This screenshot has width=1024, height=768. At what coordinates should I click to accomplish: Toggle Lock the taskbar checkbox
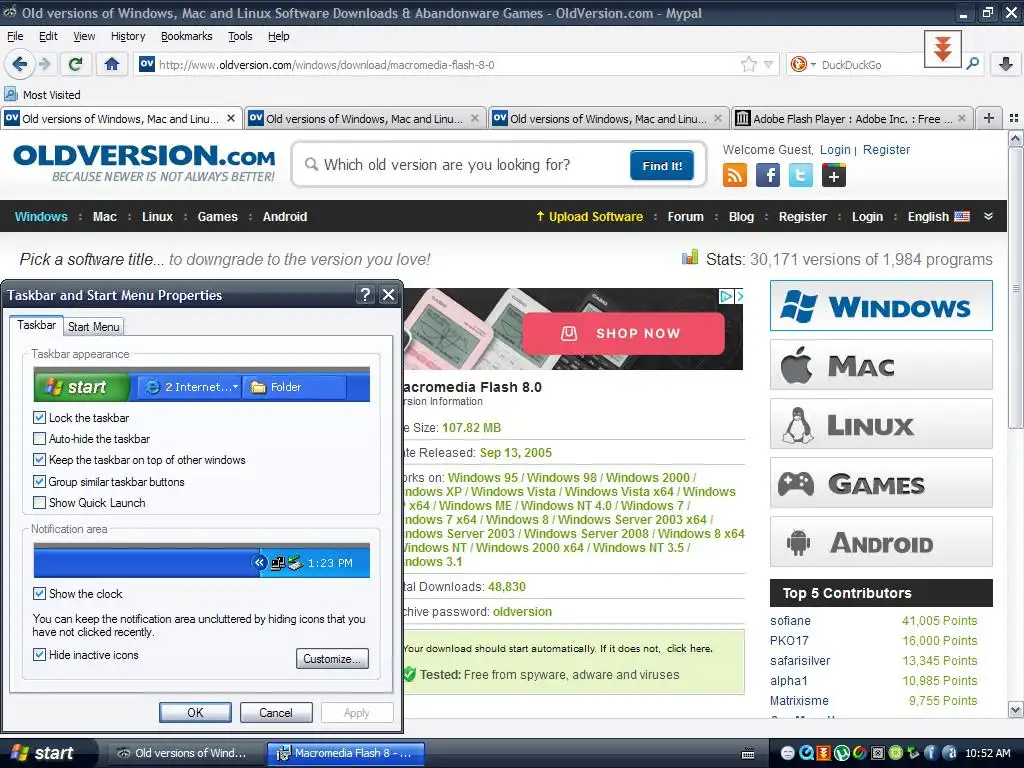[x=39, y=417]
